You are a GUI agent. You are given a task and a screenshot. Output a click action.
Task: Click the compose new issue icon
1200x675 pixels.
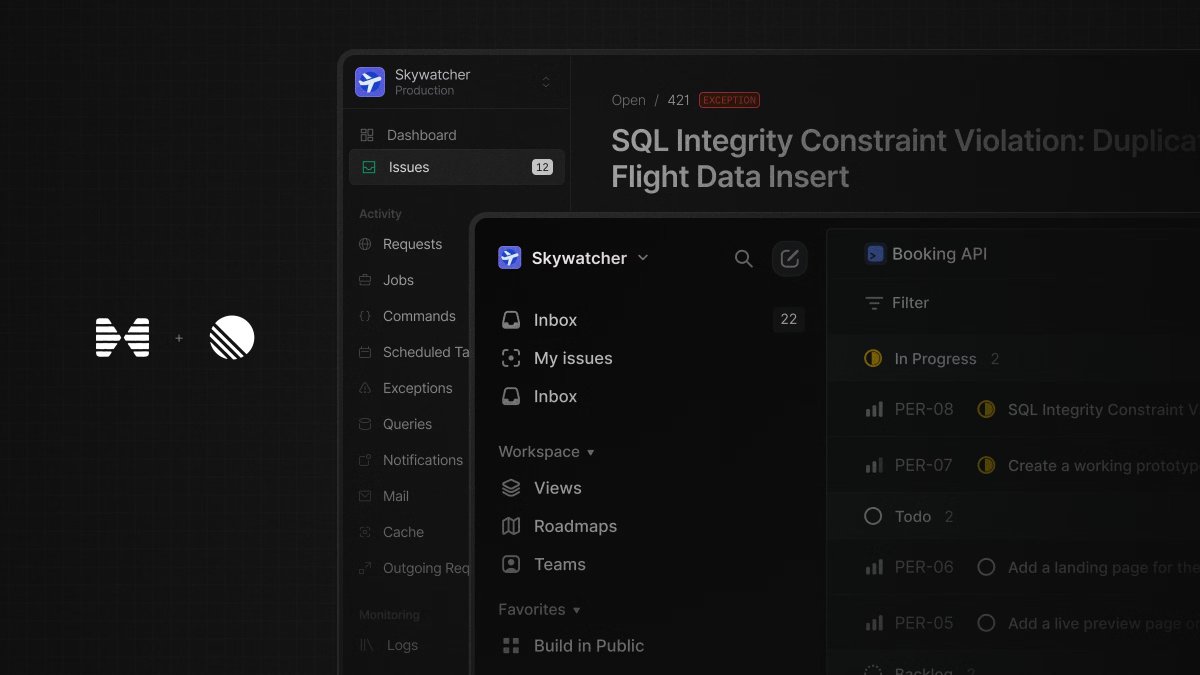(x=789, y=259)
